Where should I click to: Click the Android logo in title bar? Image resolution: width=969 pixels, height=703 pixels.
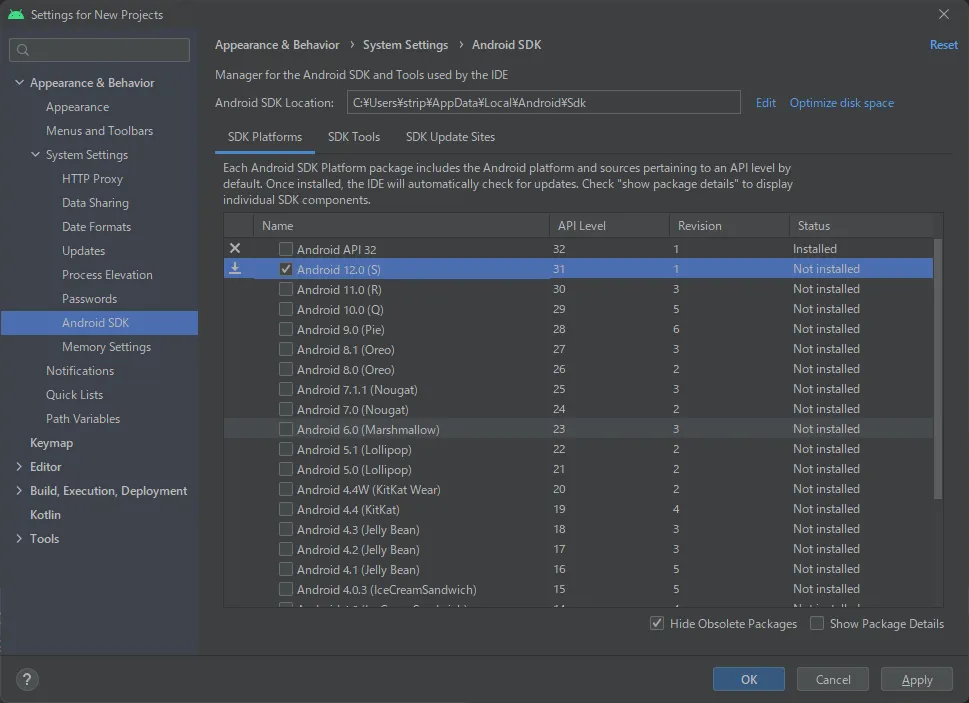click(x=15, y=15)
